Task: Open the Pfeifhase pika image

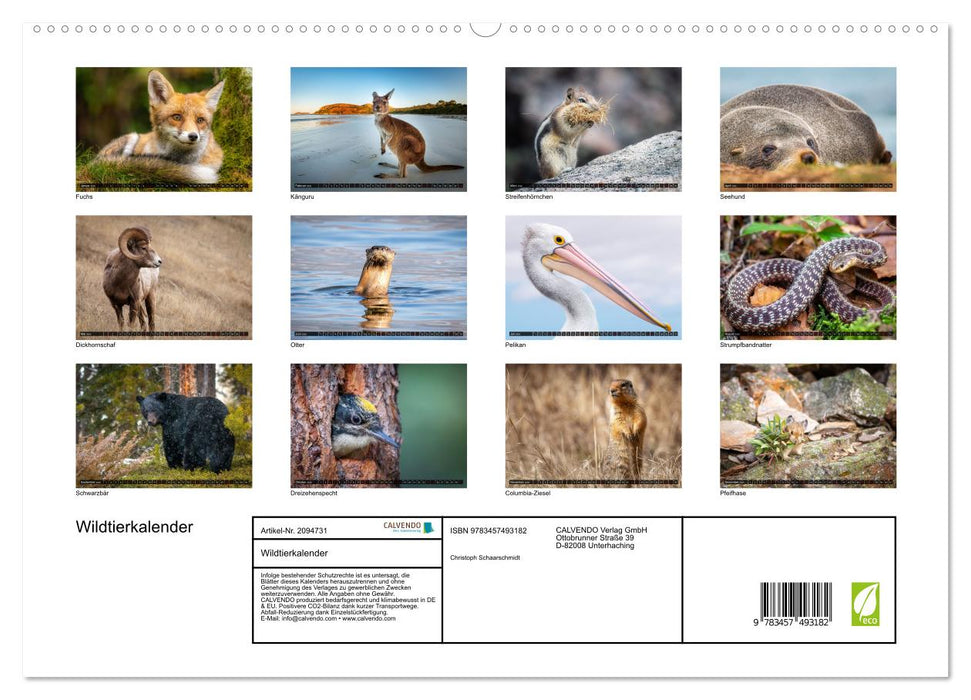Action: click(806, 423)
